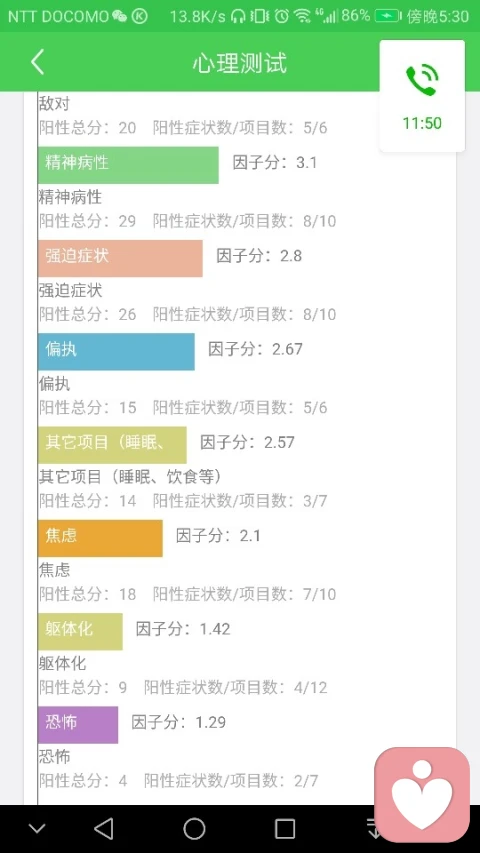Select the orange 焦虑 bar

click(100, 538)
